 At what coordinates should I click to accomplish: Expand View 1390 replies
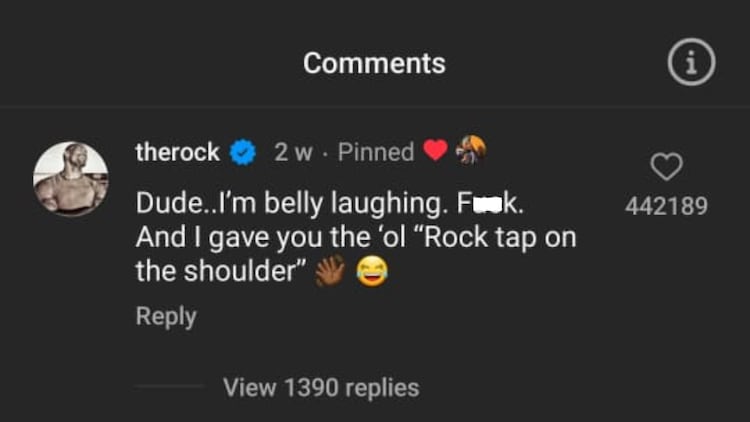coord(321,387)
